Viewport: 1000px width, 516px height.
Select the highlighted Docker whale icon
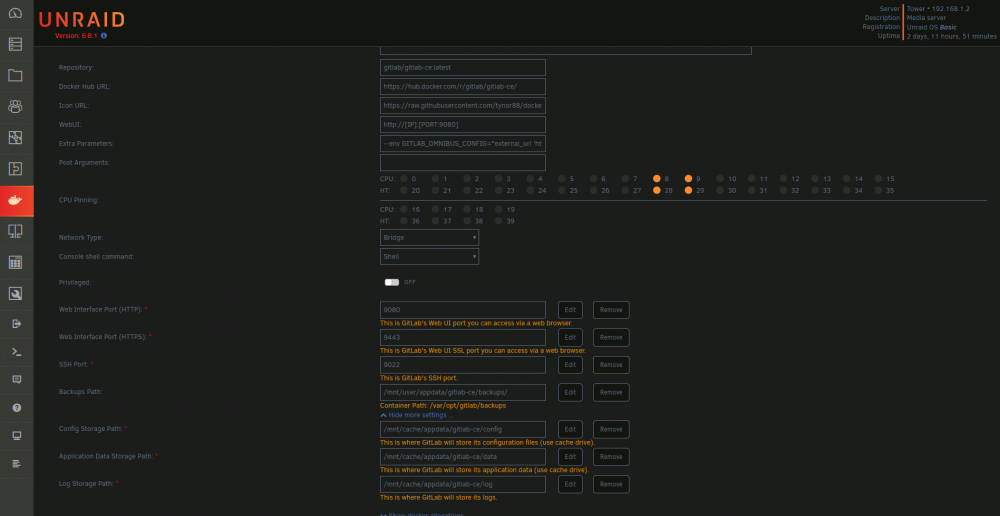pos(16,201)
